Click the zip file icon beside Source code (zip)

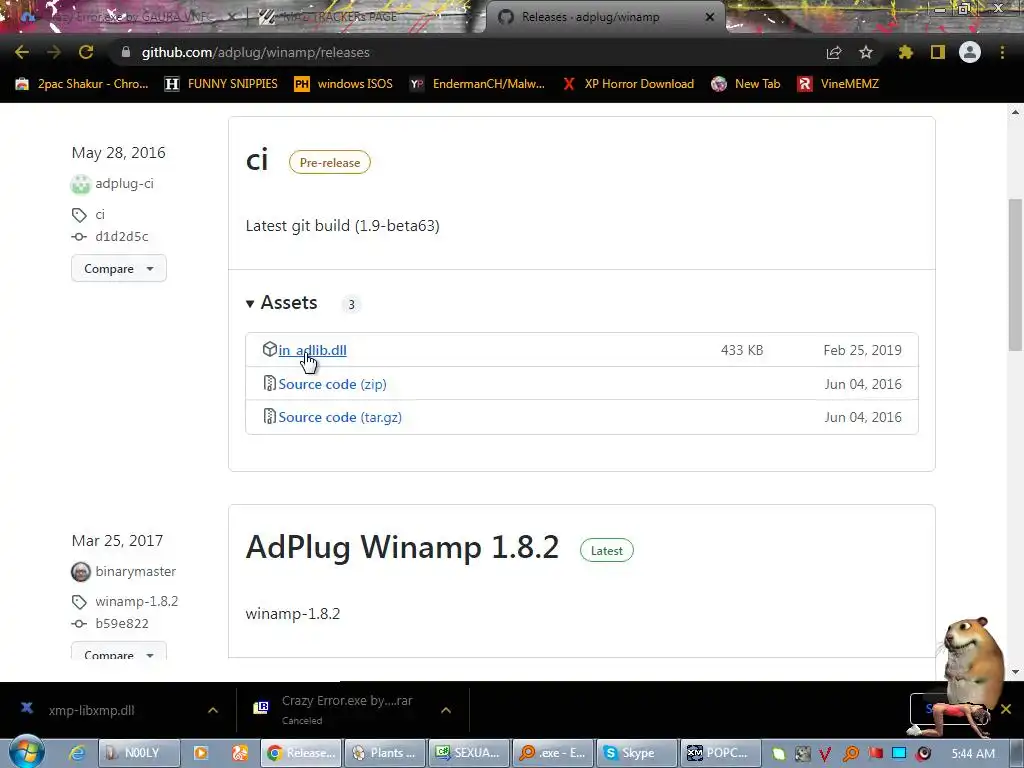(269, 383)
